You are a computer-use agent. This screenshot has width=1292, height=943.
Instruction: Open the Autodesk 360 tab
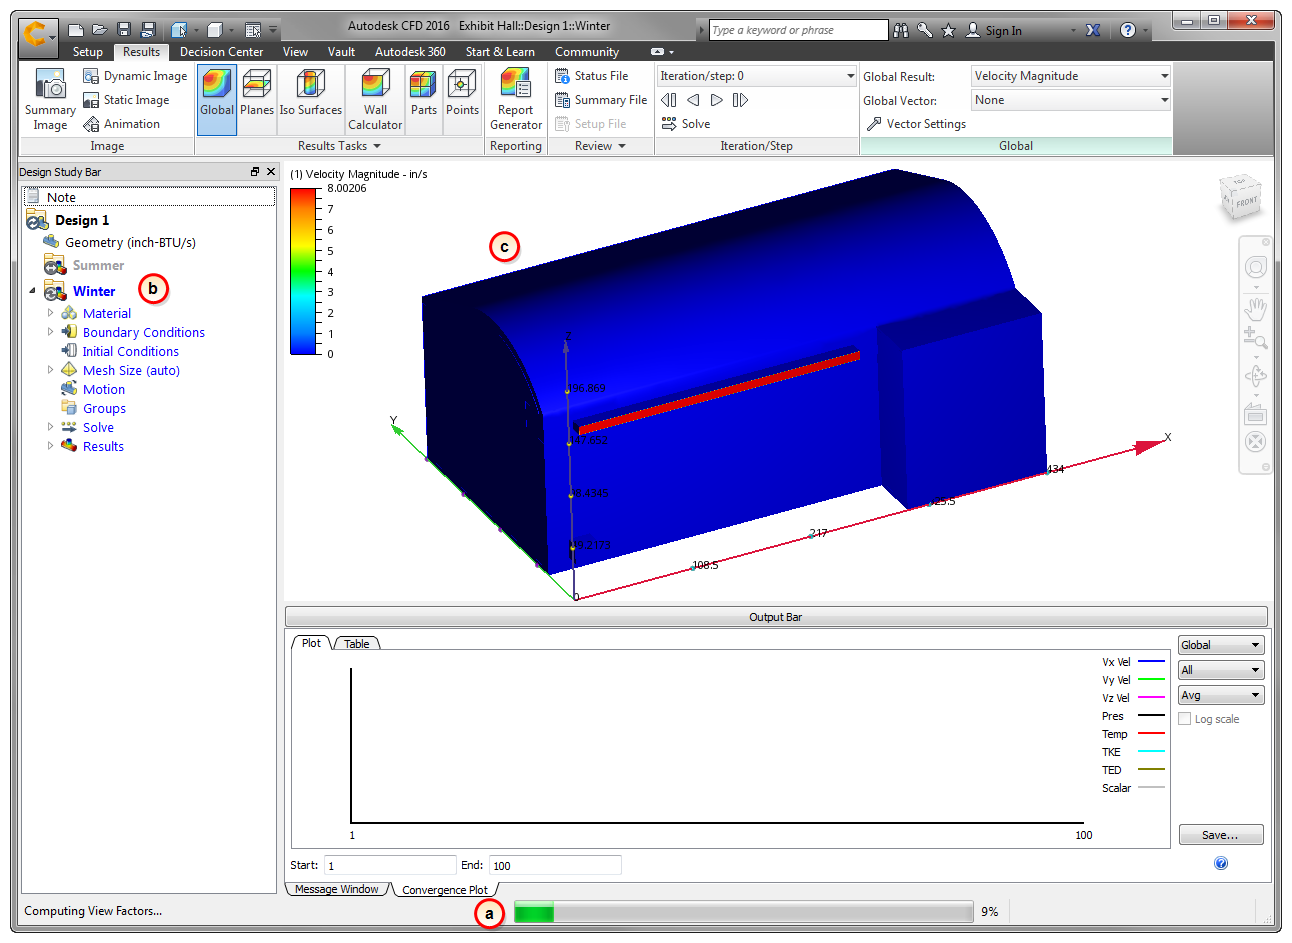pyautogui.click(x=410, y=52)
